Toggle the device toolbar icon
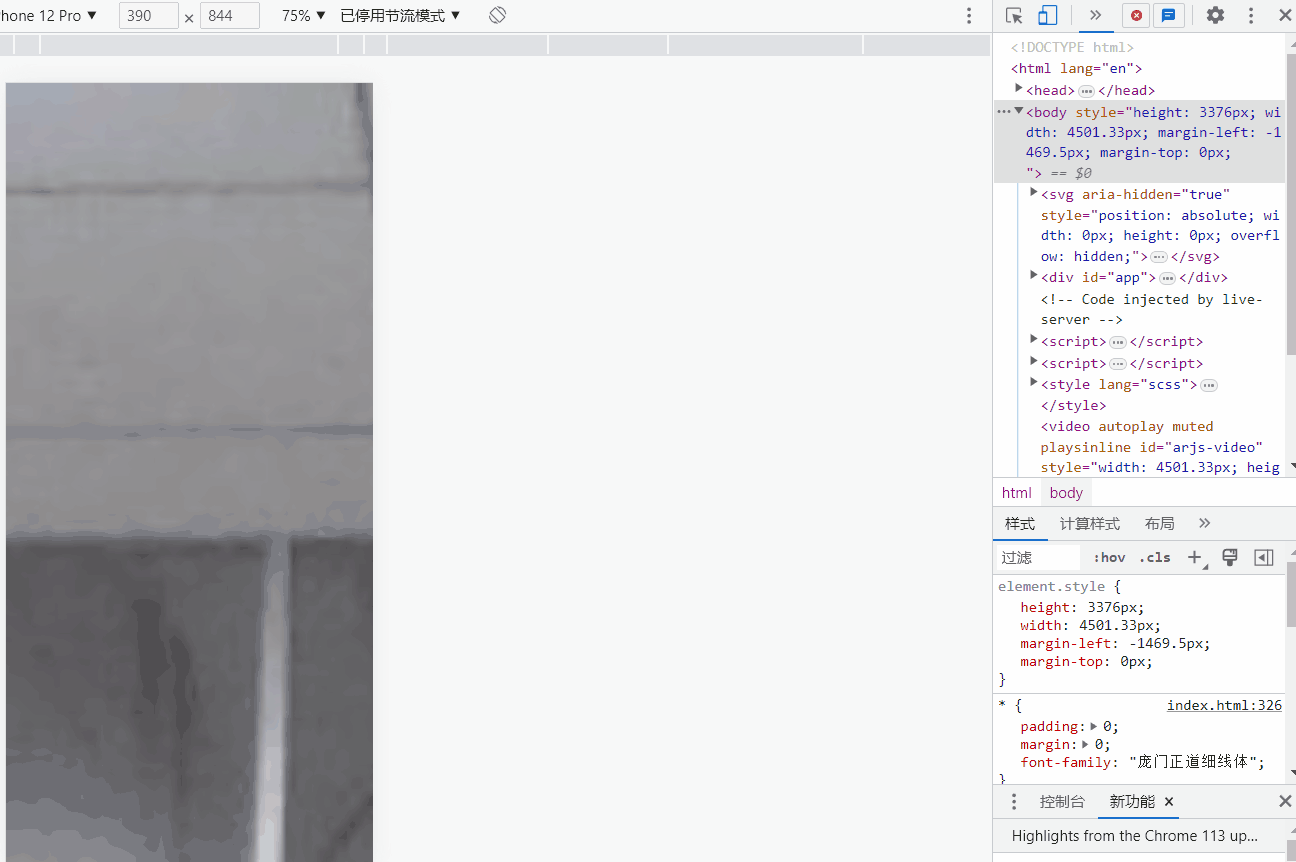 (x=1047, y=16)
